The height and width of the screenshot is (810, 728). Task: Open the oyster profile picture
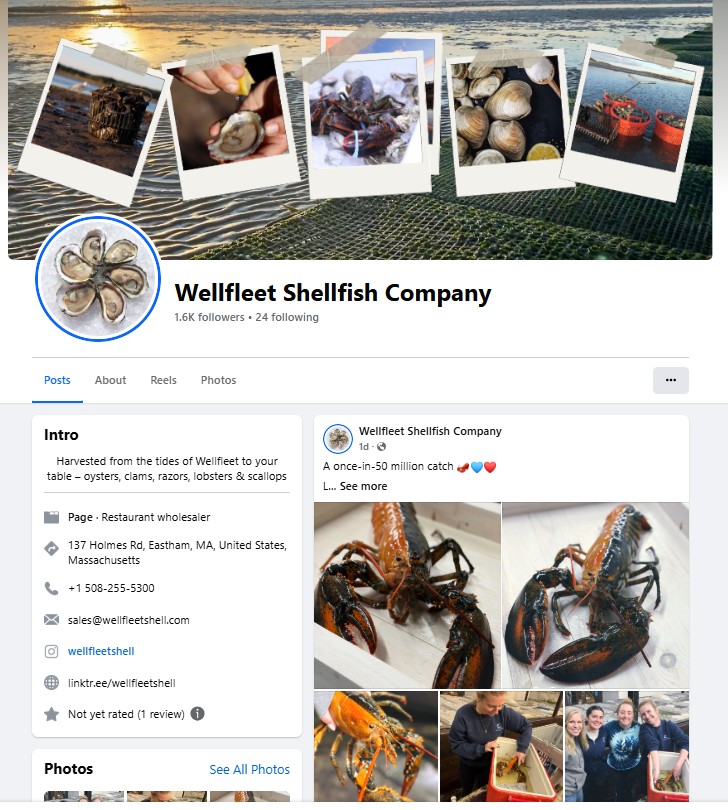pos(98,278)
